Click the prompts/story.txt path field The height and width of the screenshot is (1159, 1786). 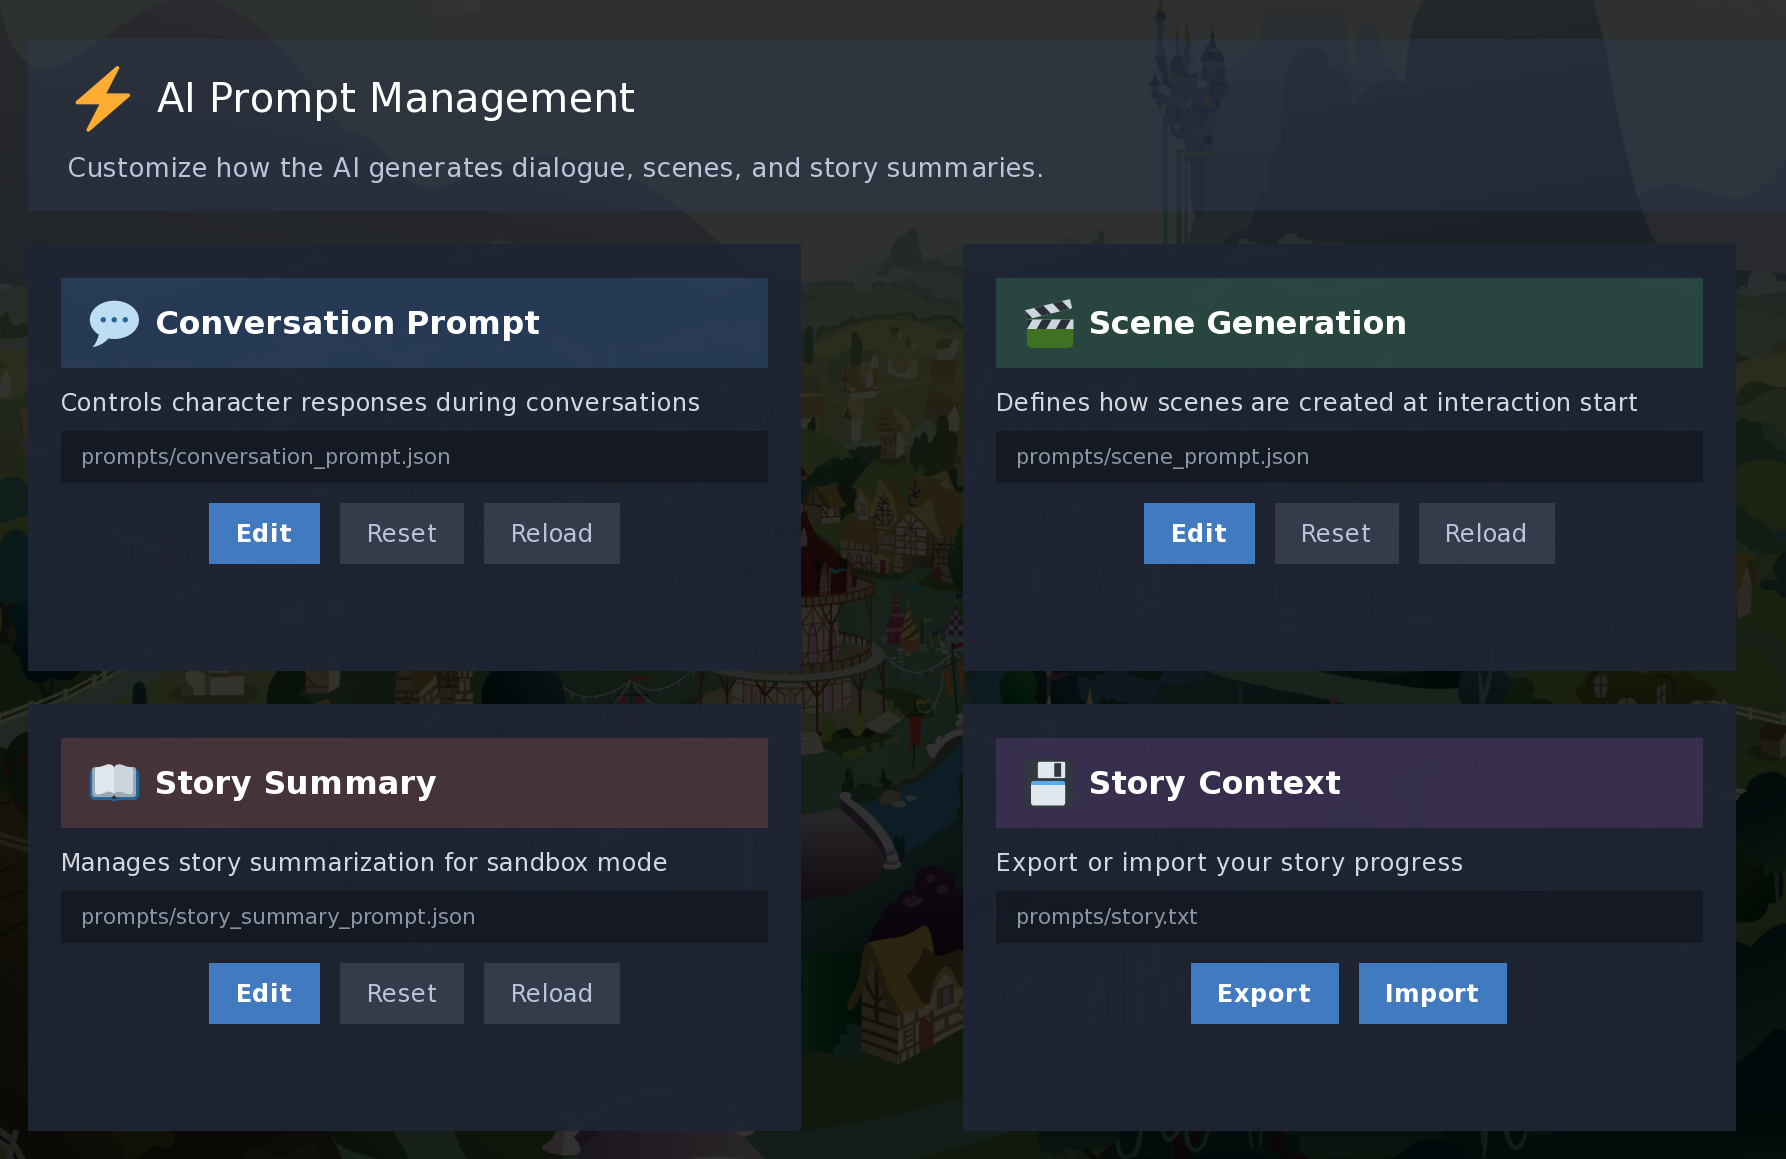1349,917
